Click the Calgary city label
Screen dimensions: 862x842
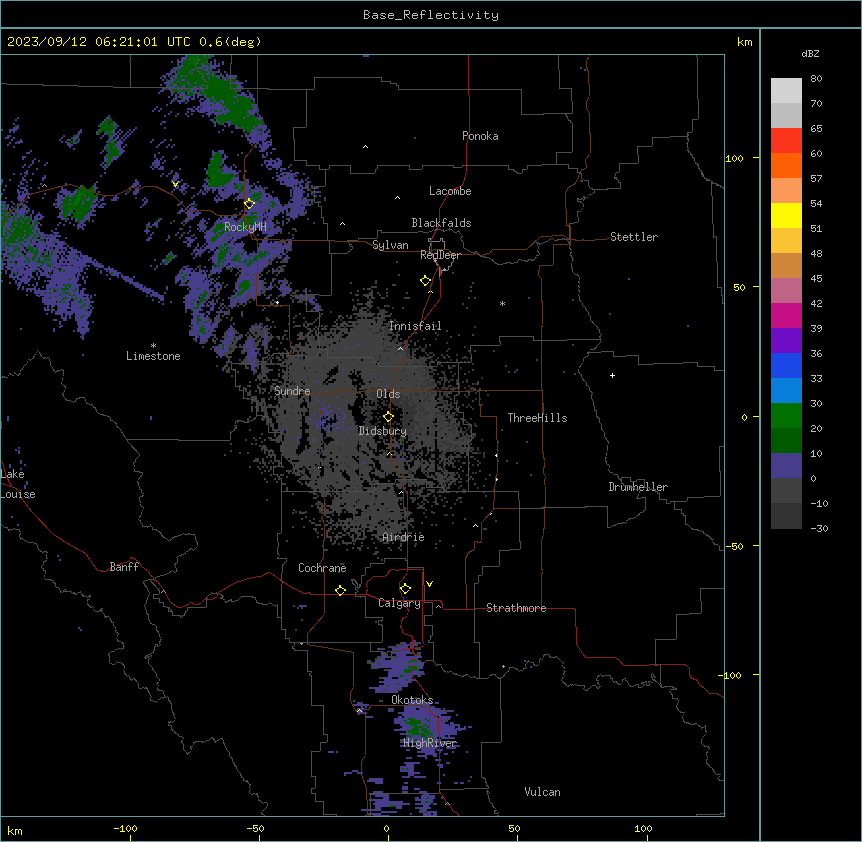pyautogui.click(x=399, y=603)
